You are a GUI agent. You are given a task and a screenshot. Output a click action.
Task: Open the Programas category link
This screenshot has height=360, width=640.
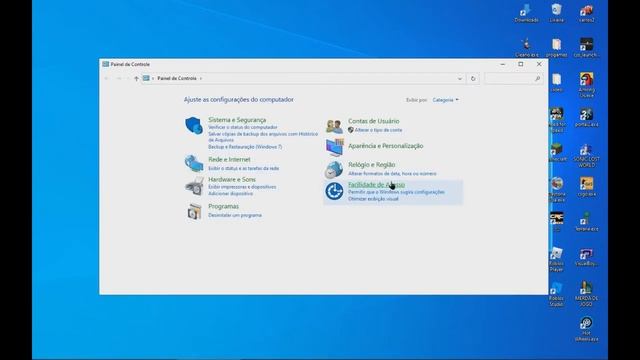[x=223, y=207]
